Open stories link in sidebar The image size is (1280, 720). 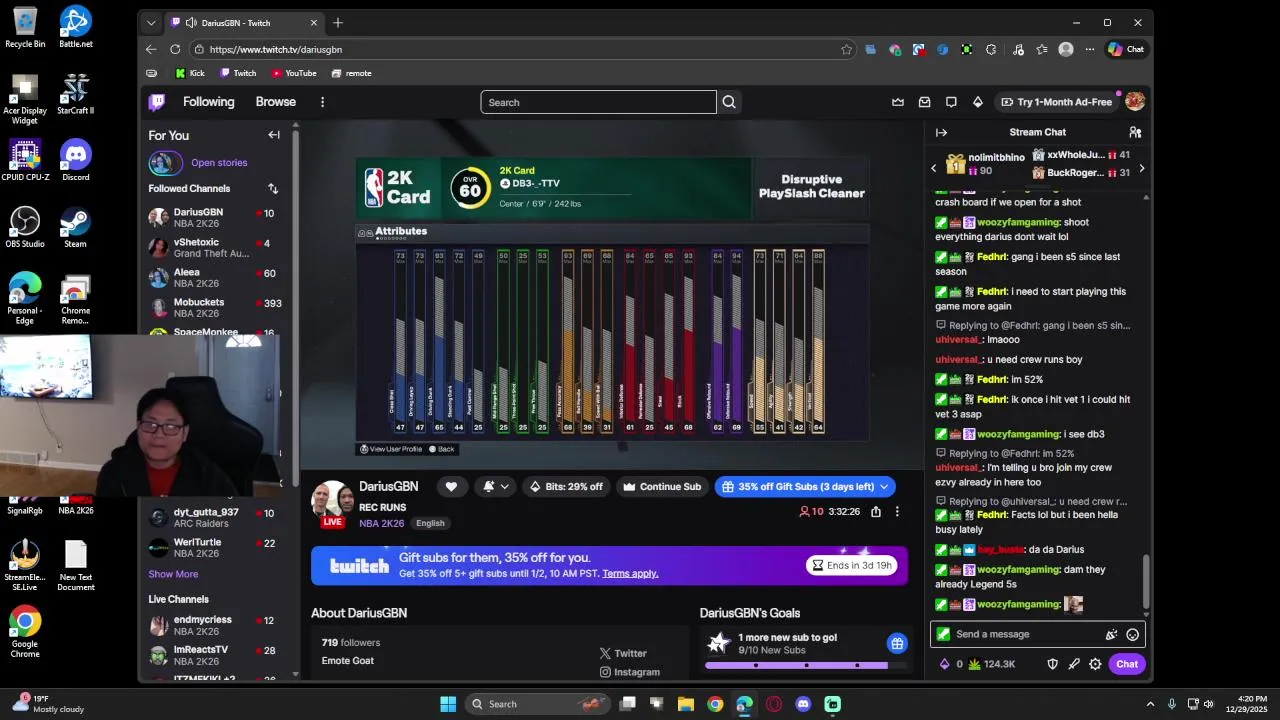pyautogui.click(x=219, y=162)
